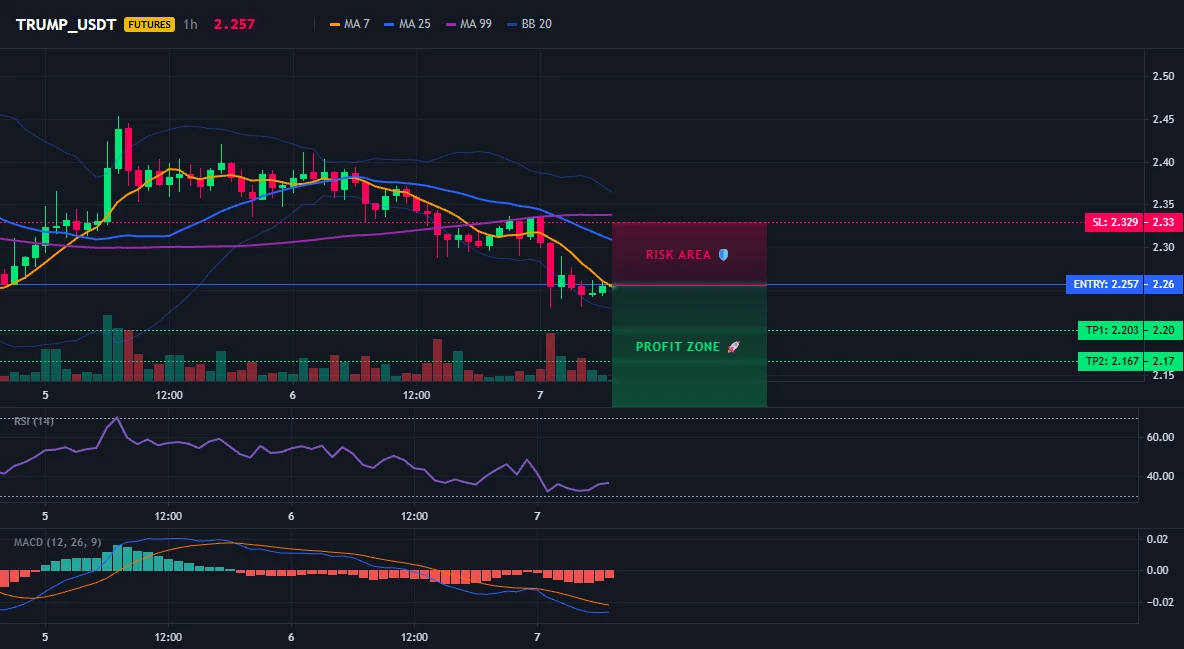The image size is (1184, 649).
Task: Click the orange MA 7 legend marker
Action: click(335, 24)
